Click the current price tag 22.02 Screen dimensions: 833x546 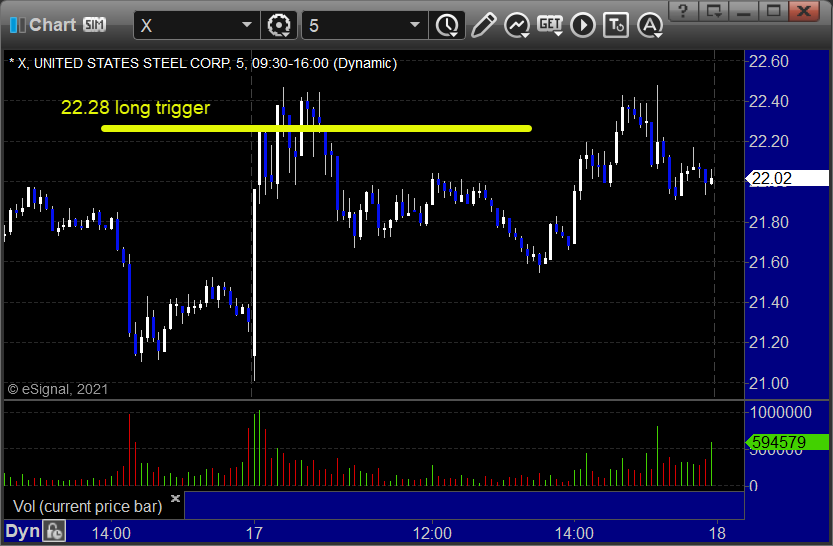point(788,178)
